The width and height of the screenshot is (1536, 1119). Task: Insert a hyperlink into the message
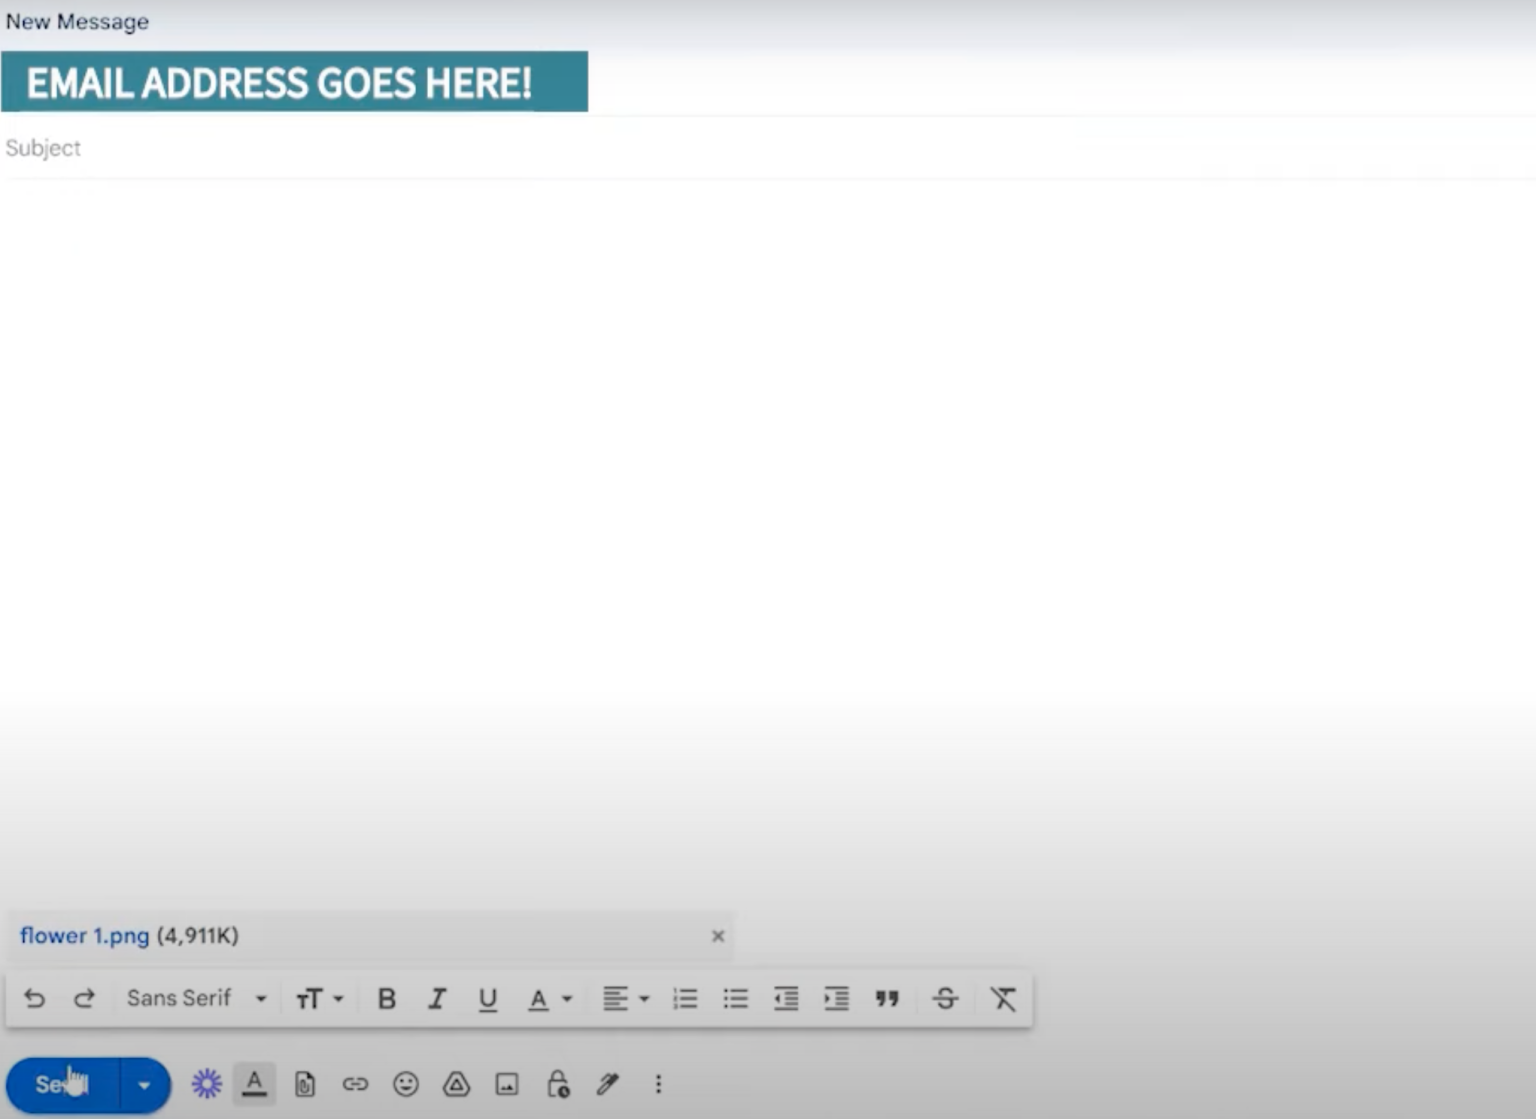coord(355,1083)
